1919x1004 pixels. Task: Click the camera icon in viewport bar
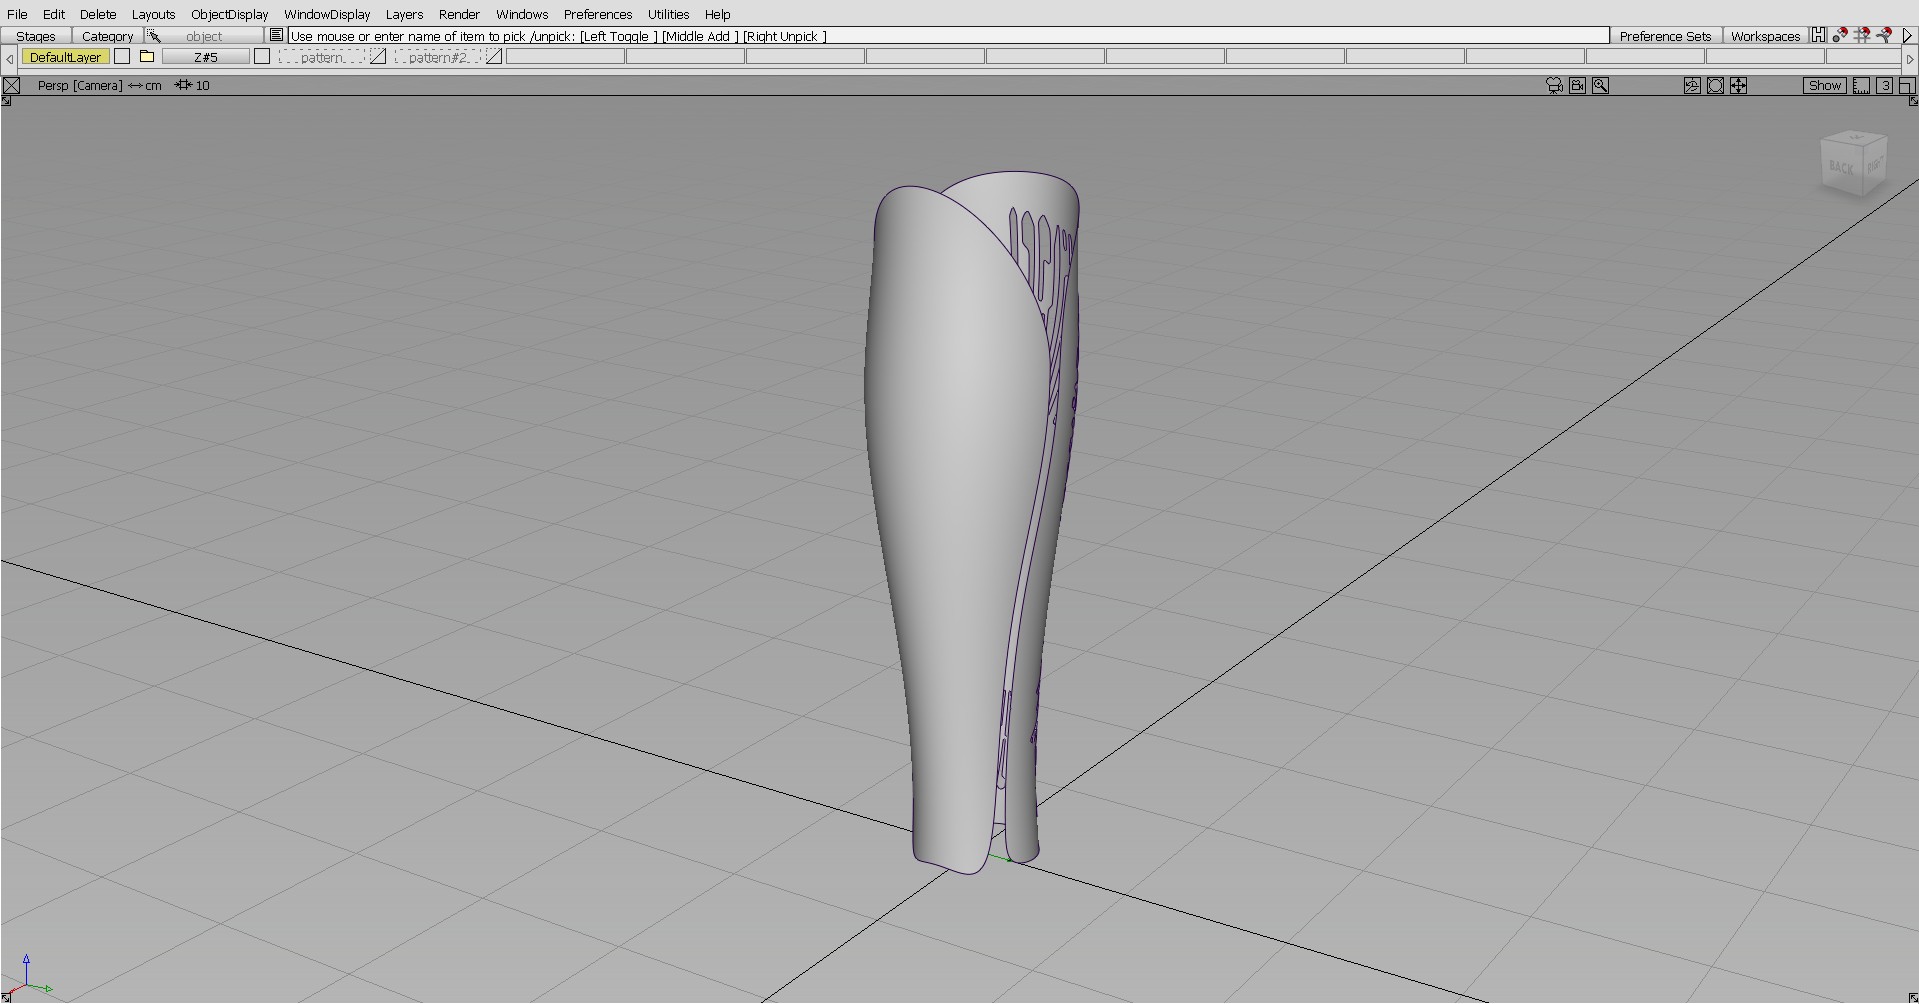pyautogui.click(x=1554, y=86)
